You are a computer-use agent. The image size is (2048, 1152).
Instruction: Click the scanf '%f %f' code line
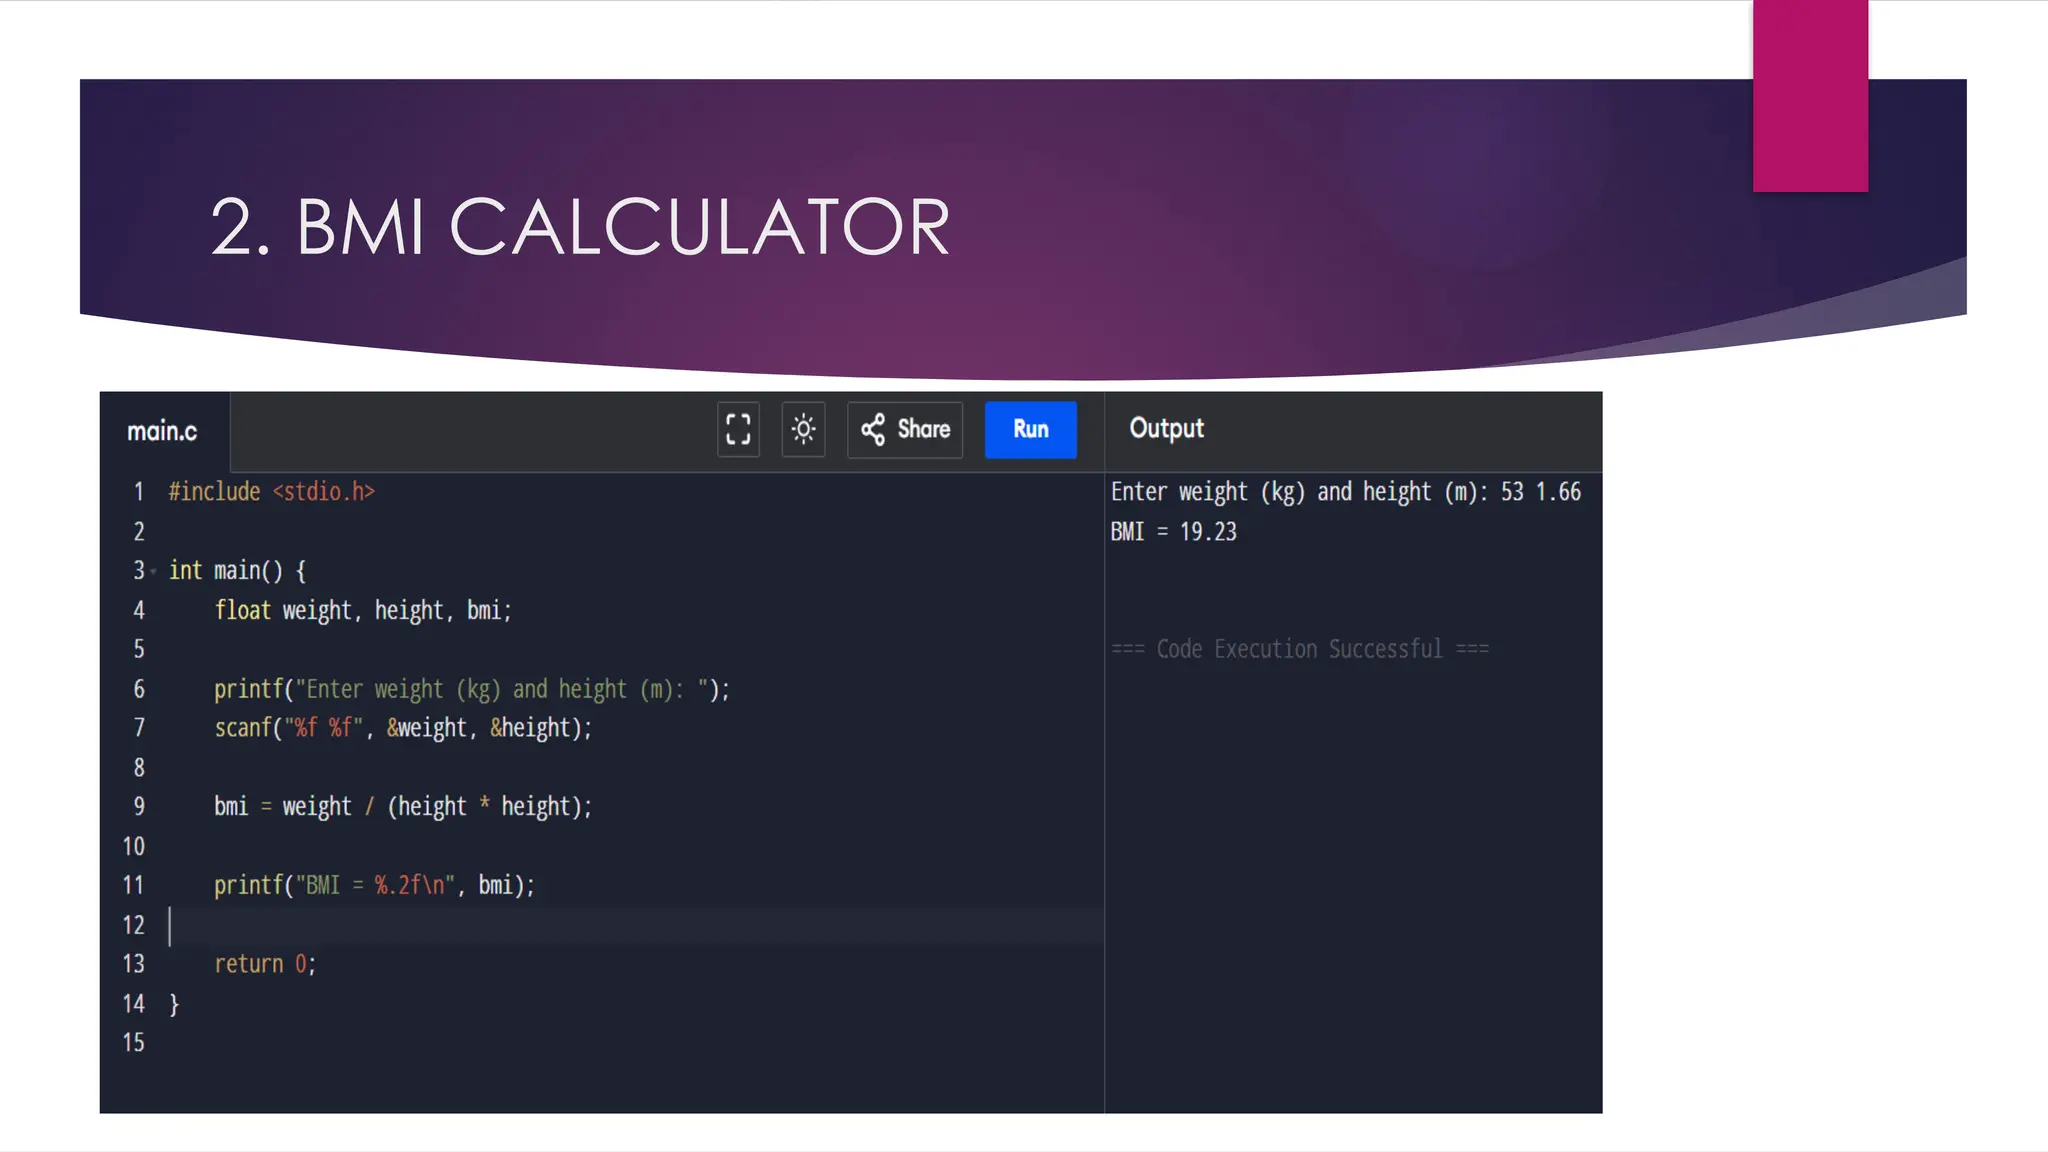tap(403, 728)
